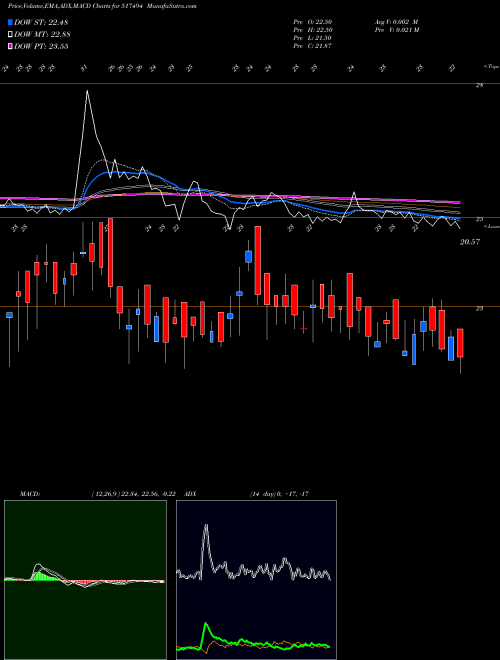The image size is (500, 660).
Task: Open the green MACD histogram panel
Action: [x=85, y=580]
